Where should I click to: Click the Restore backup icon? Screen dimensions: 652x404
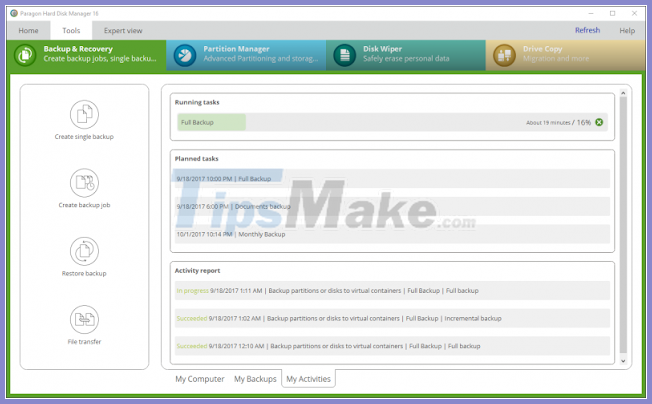coord(84,251)
